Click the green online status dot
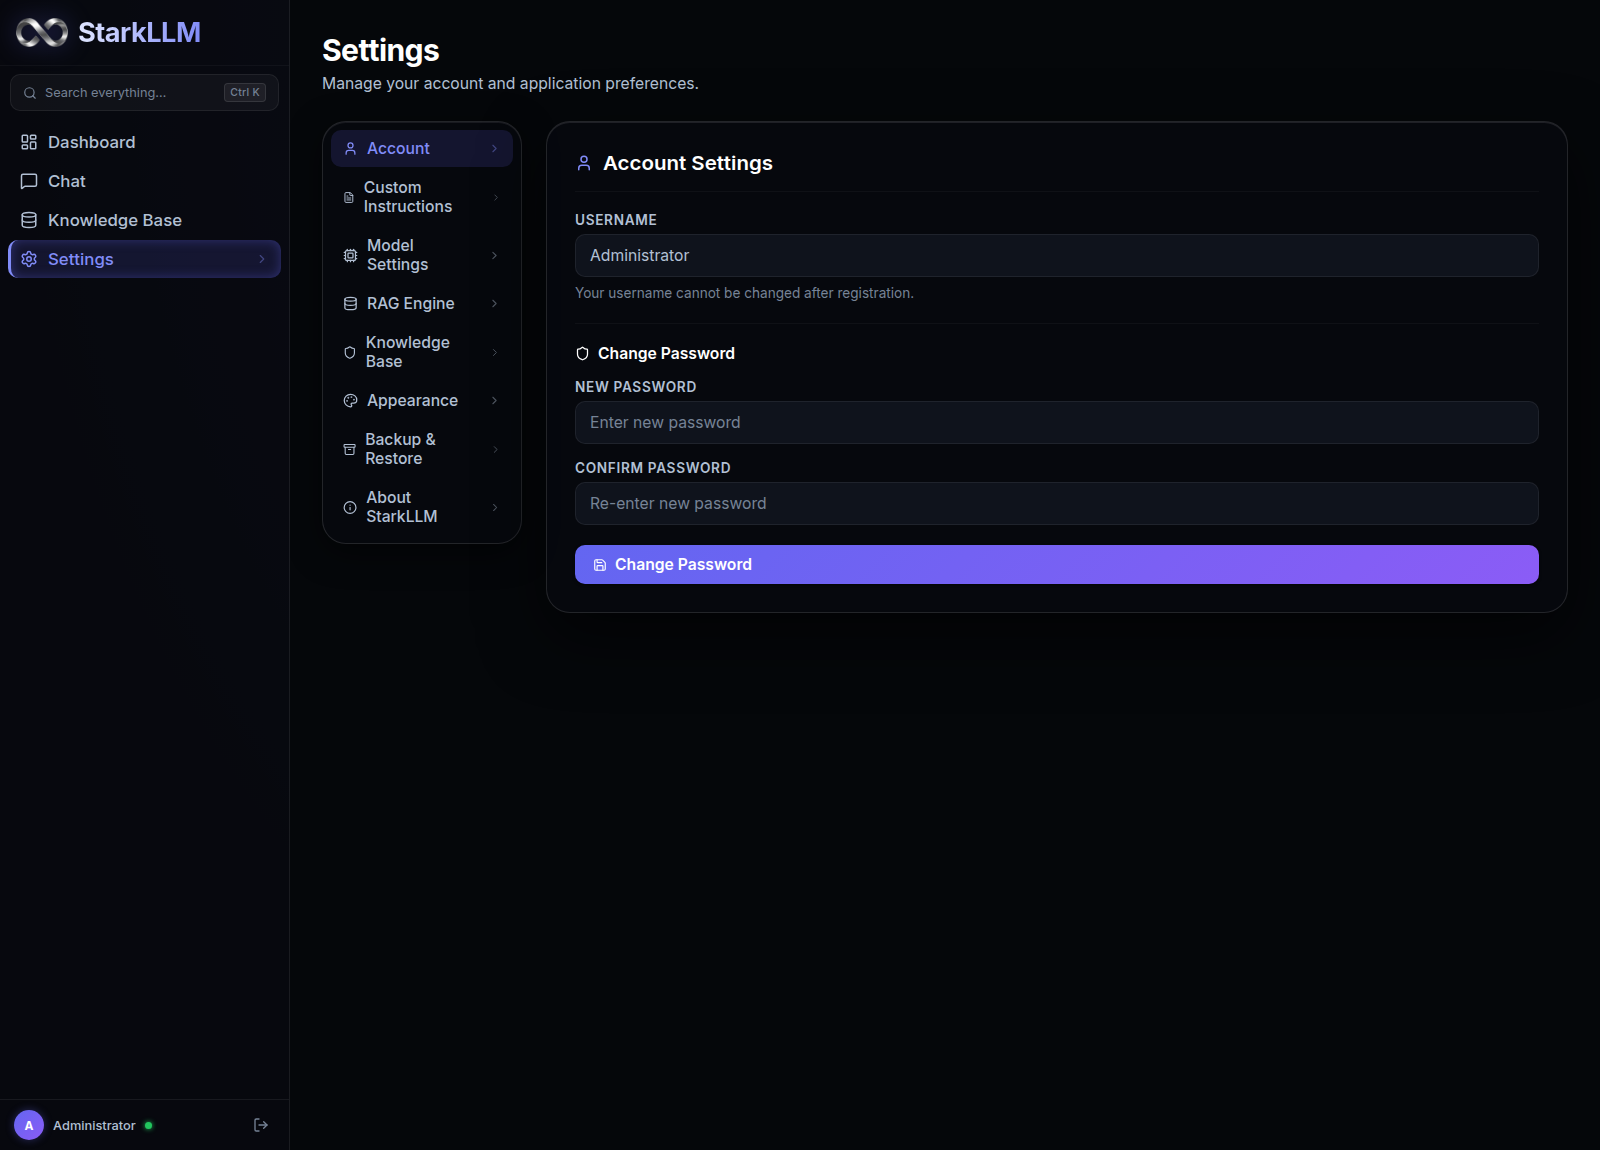 pos(148,1125)
